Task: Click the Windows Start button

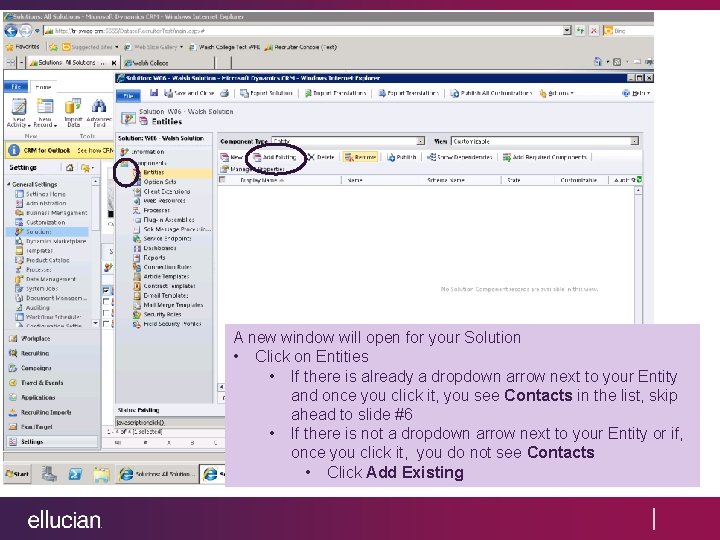Action: 17,474
